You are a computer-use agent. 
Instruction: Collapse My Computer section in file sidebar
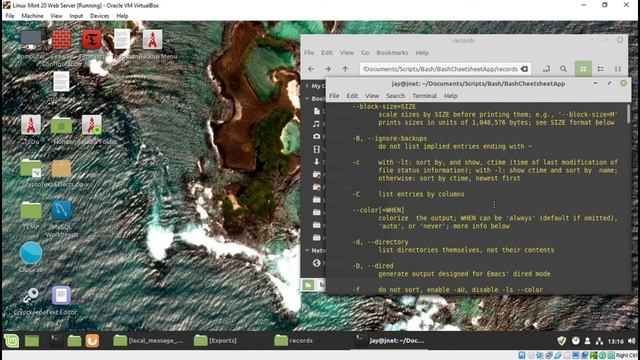[x=307, y=86]
